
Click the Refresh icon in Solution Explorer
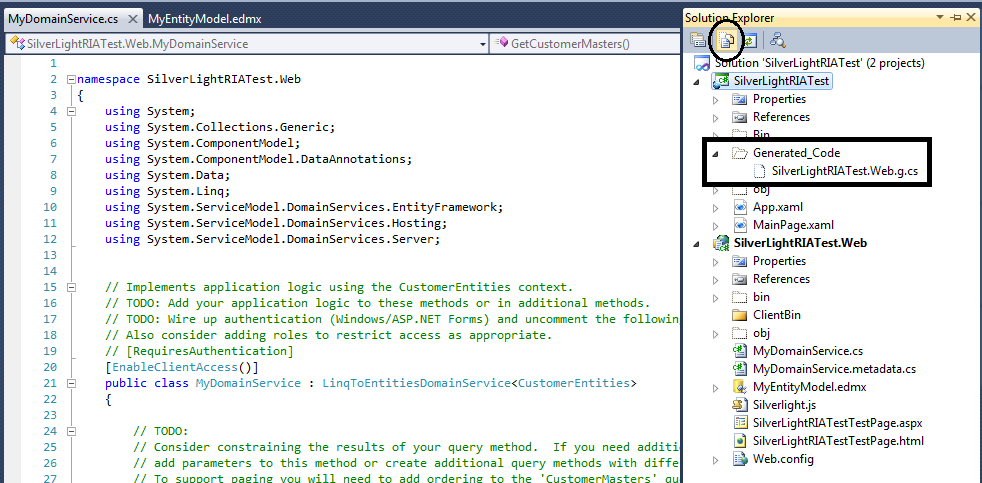[750, 41]
